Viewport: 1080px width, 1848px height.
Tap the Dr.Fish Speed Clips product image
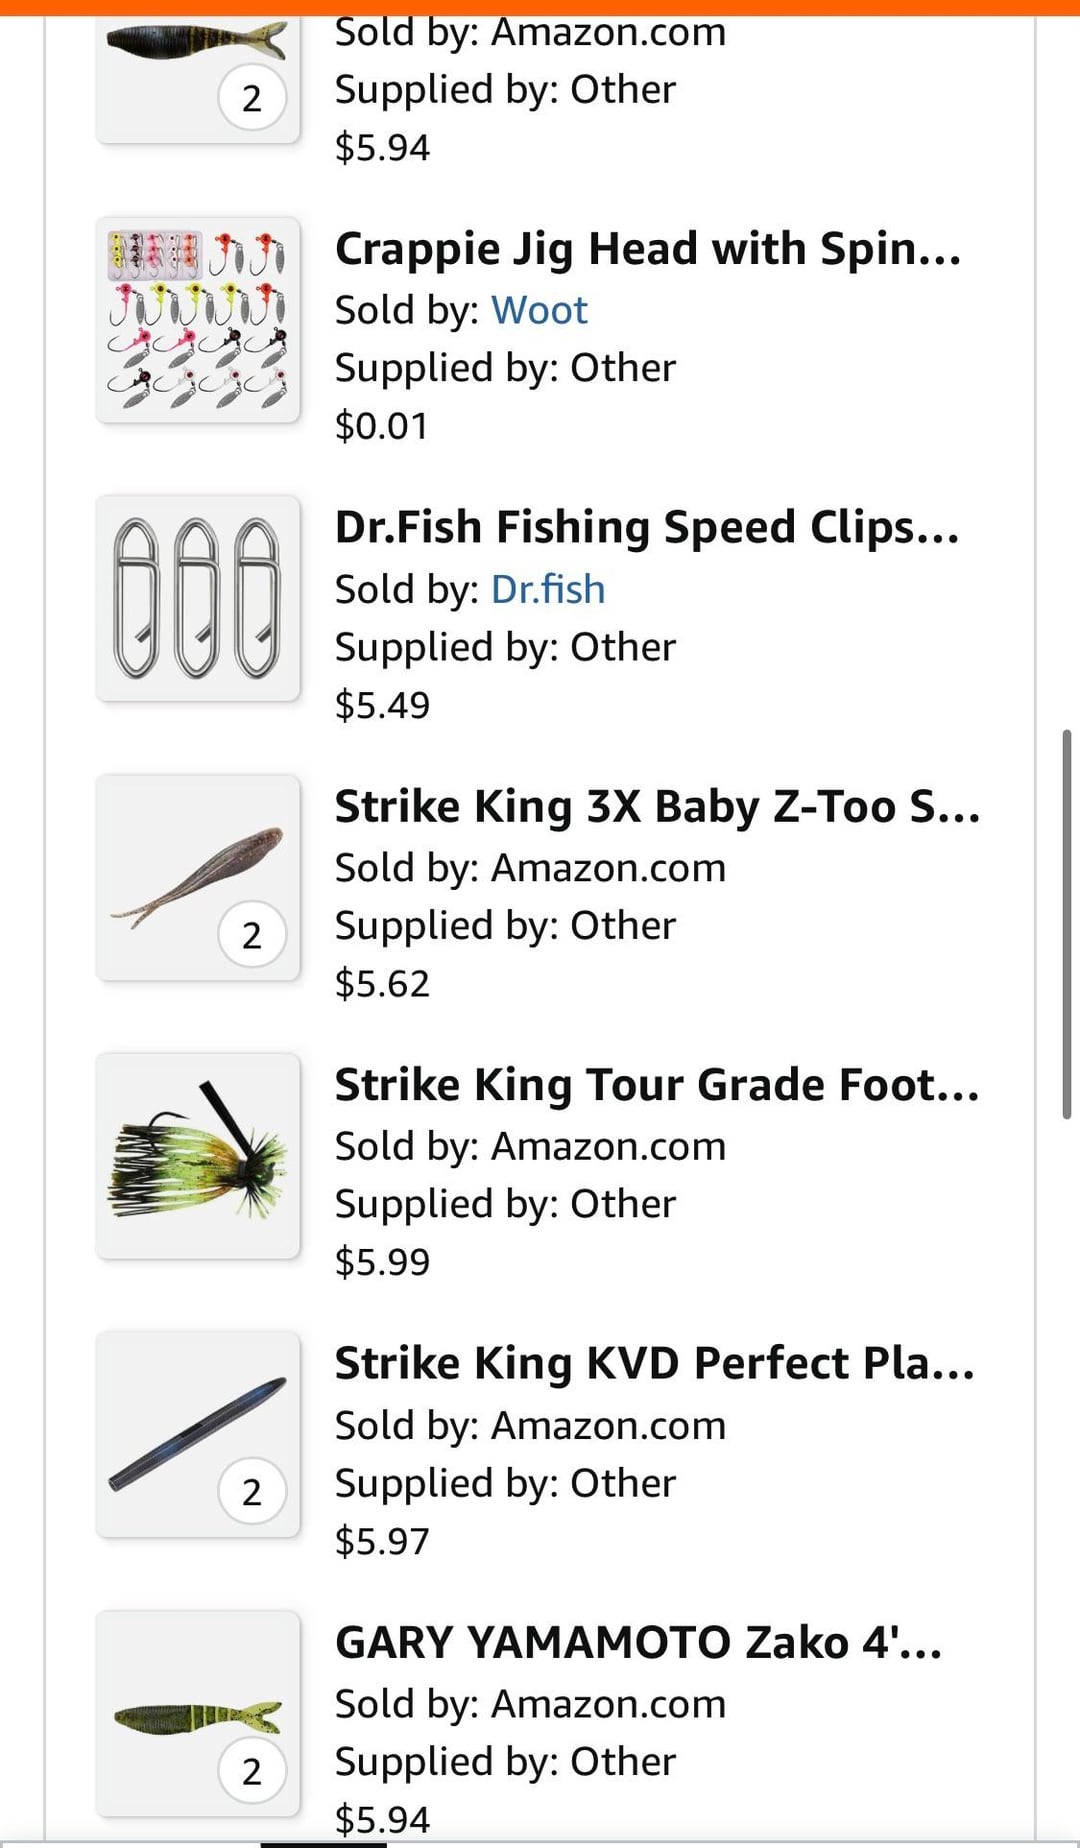(198, 598)
